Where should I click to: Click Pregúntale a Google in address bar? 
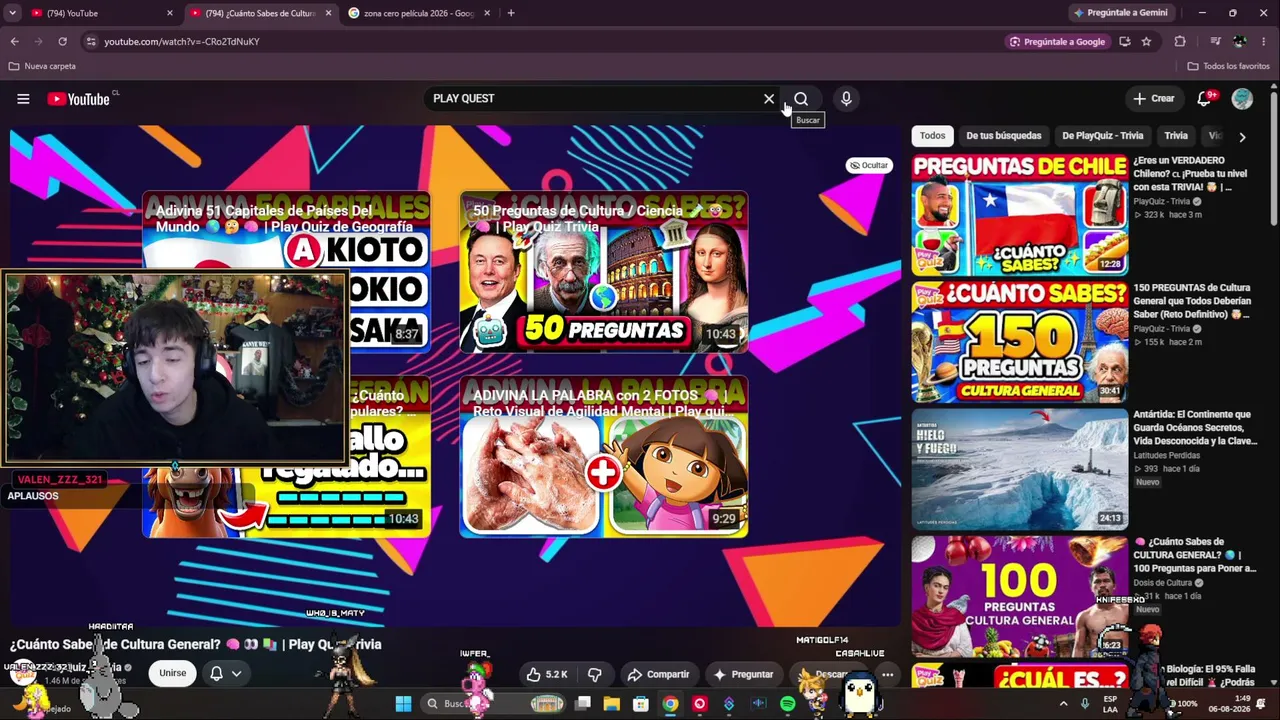1057,41
